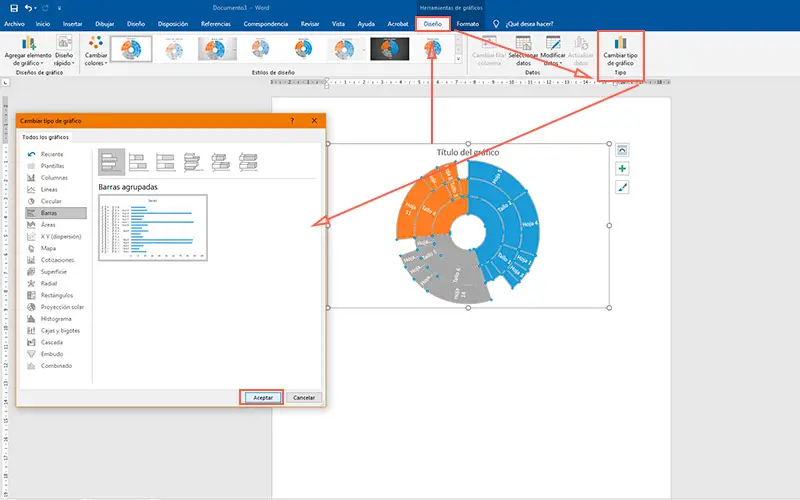This screenshot has width=800, height=500.
Task: Select the Todos los gráficos tab
Action: (x=45, y=137)
